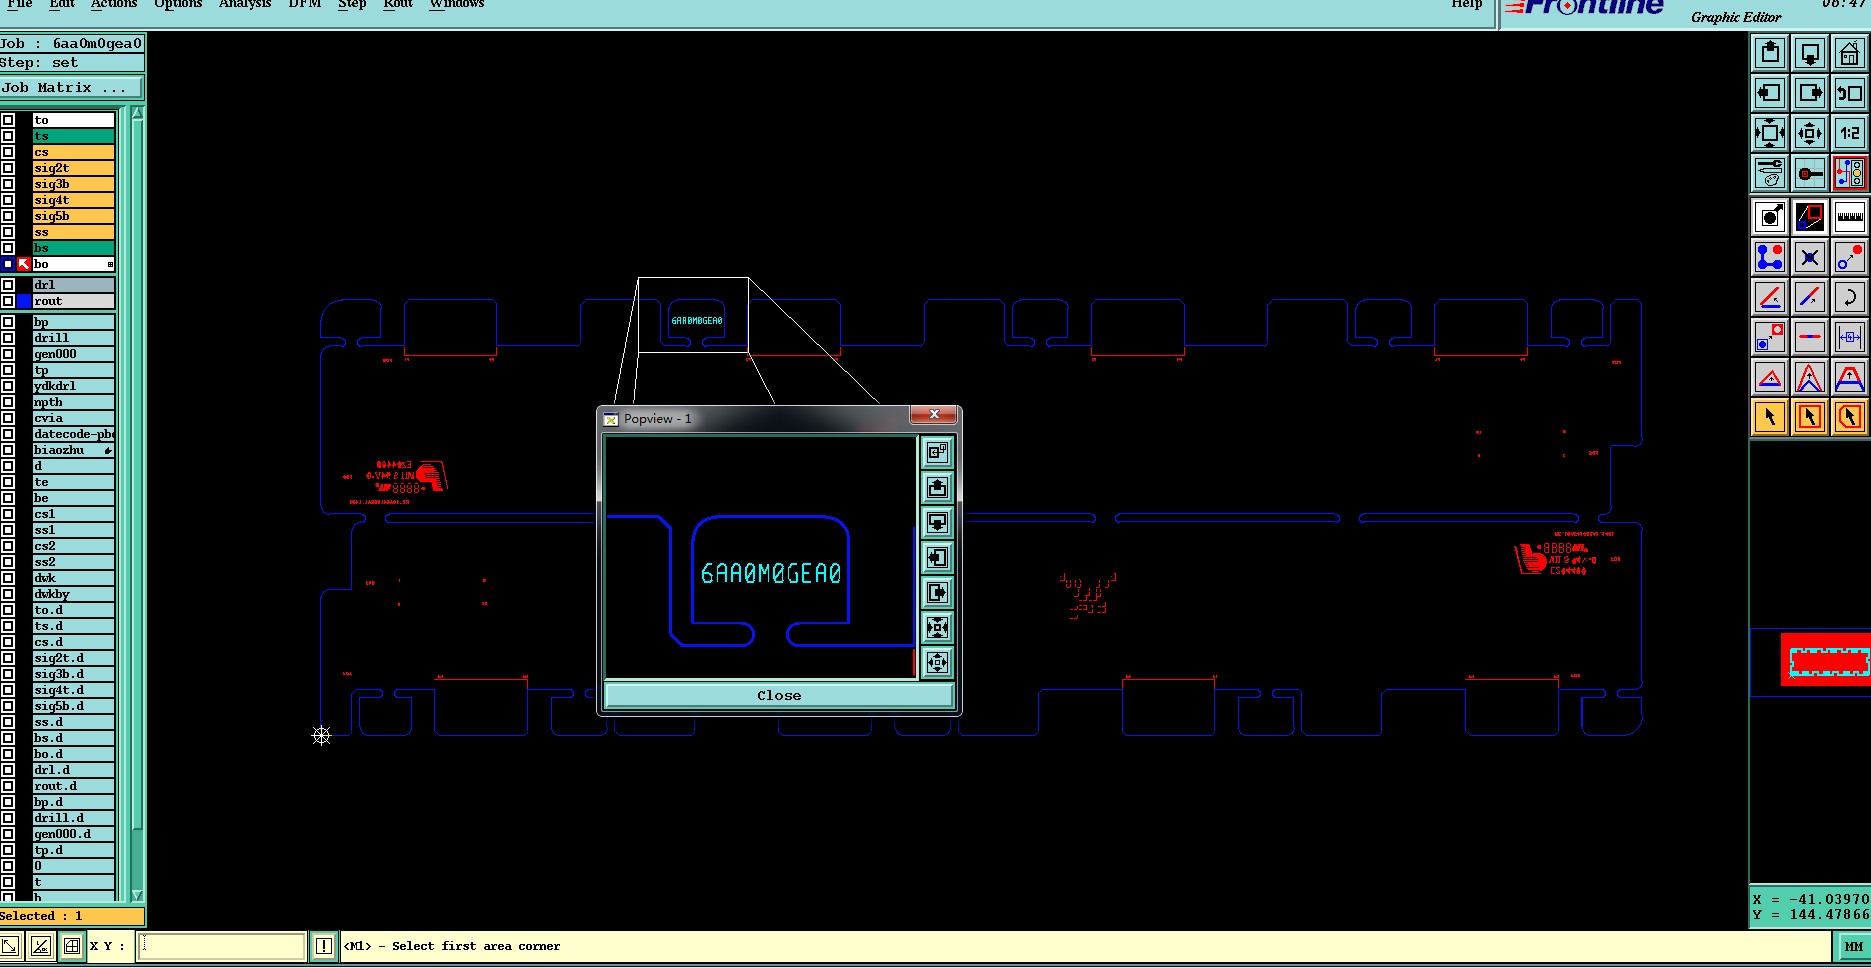Open the Job Matrix dropdown button

72,88
